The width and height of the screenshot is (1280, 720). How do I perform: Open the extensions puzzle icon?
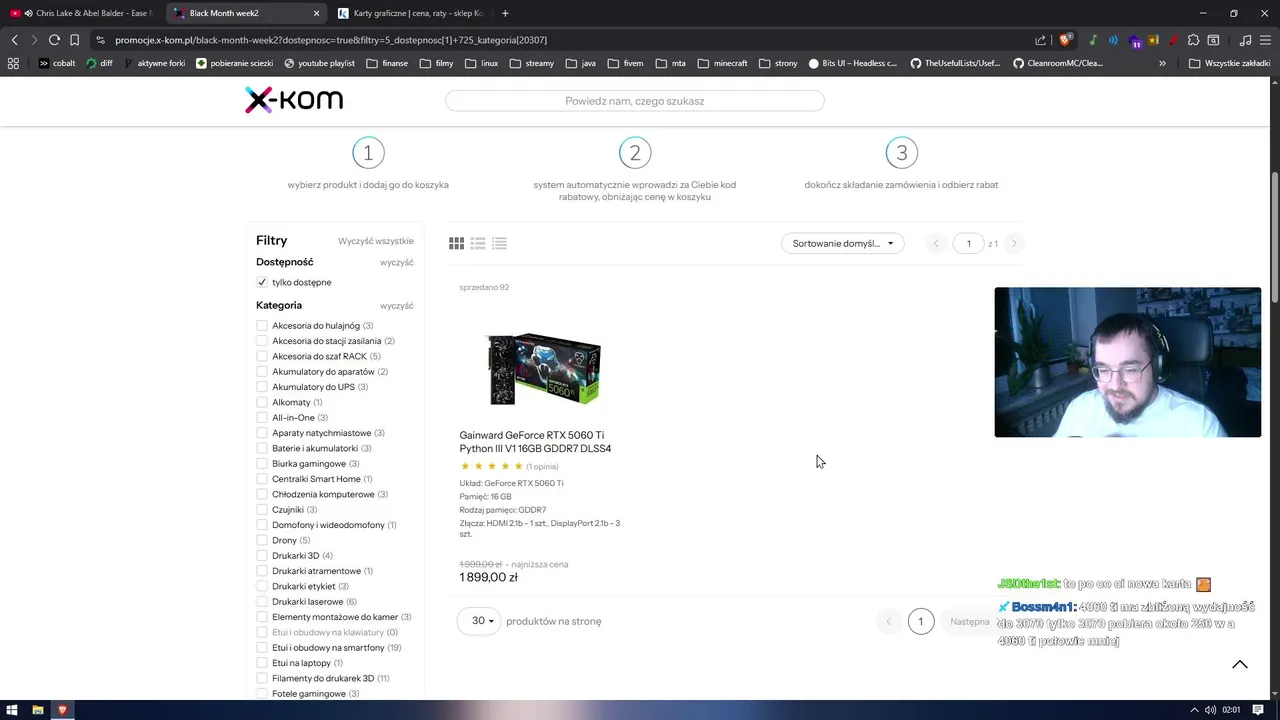[1193, 40]
